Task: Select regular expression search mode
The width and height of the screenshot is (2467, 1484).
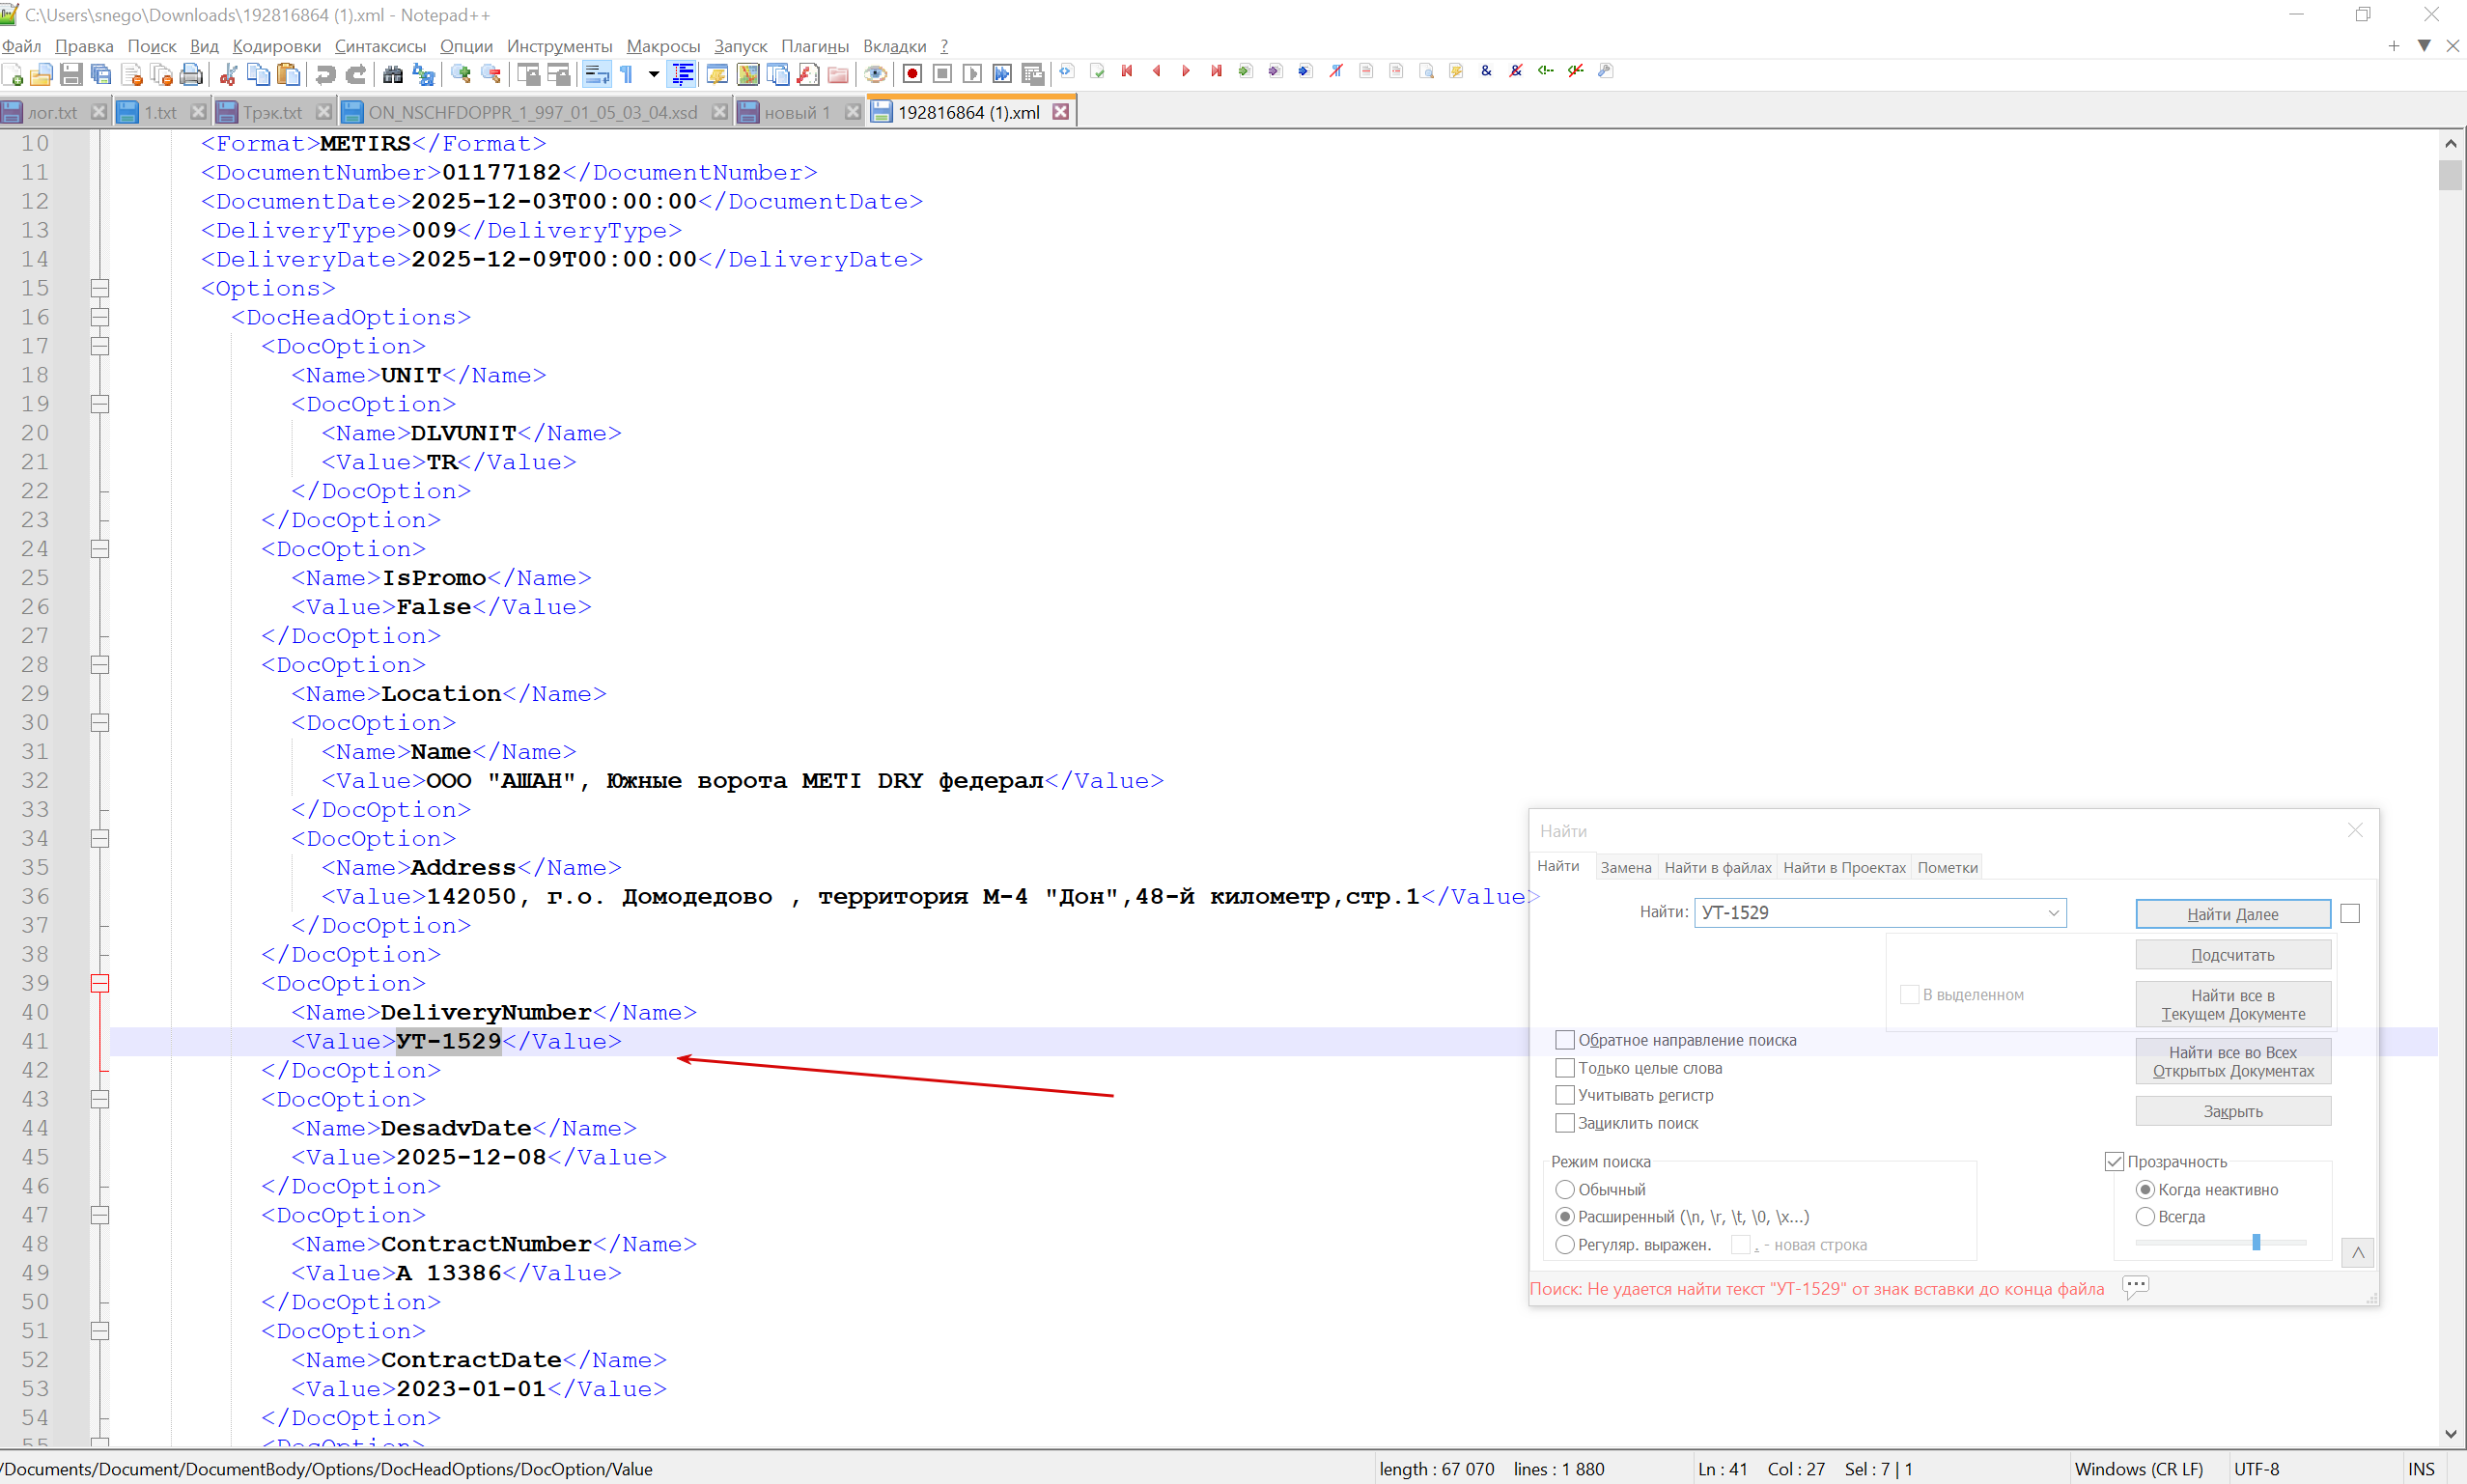Action: [x=1565, y=1245]
